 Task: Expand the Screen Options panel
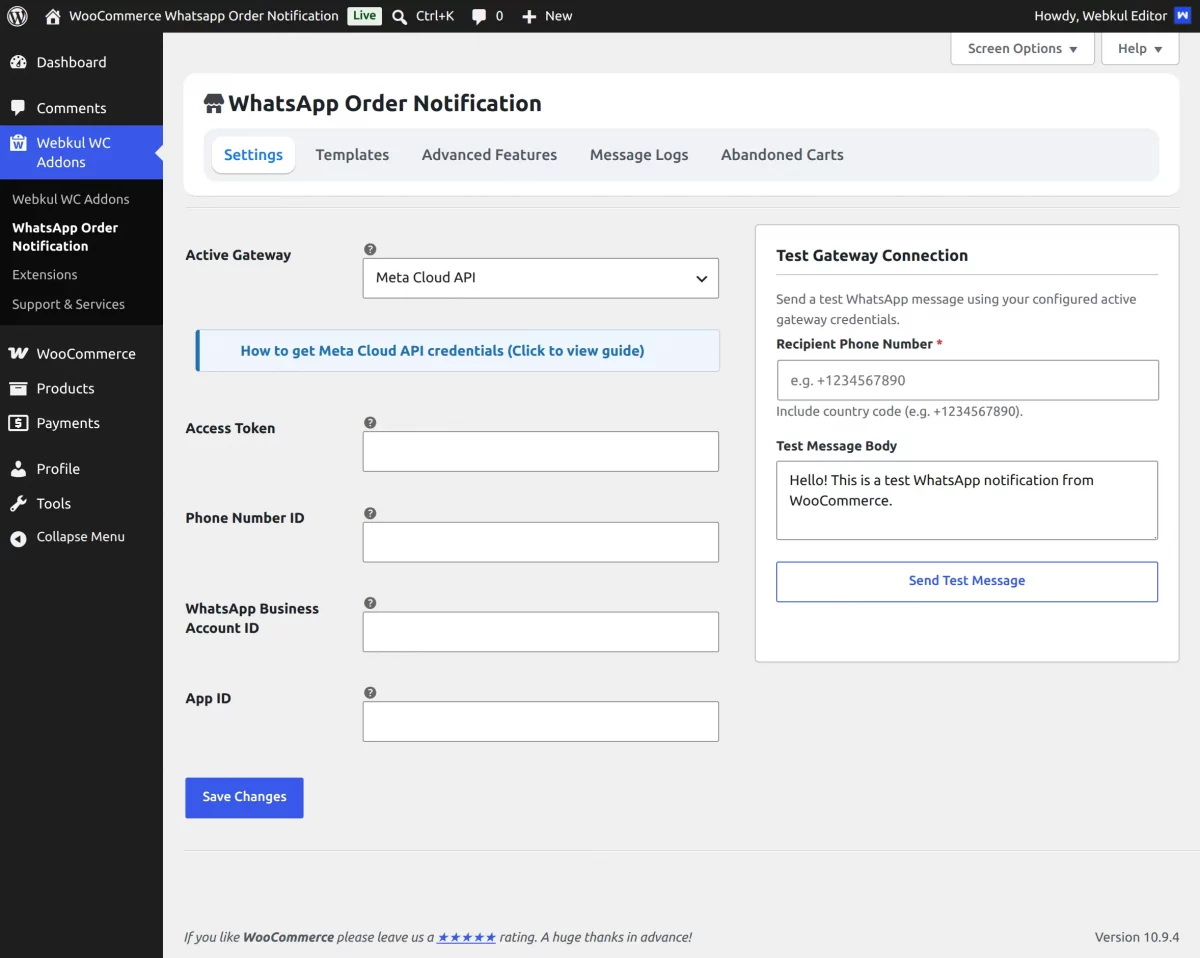[x=1022, y=49]
